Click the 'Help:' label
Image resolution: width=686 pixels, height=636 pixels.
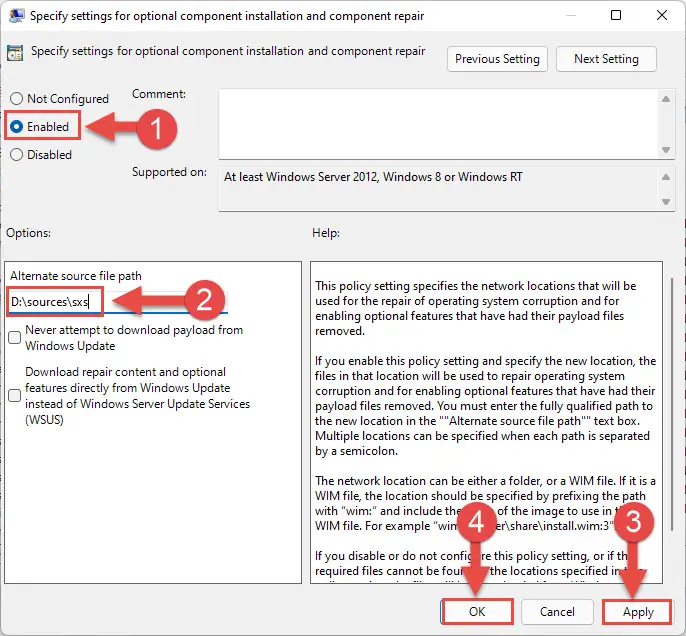326,233
